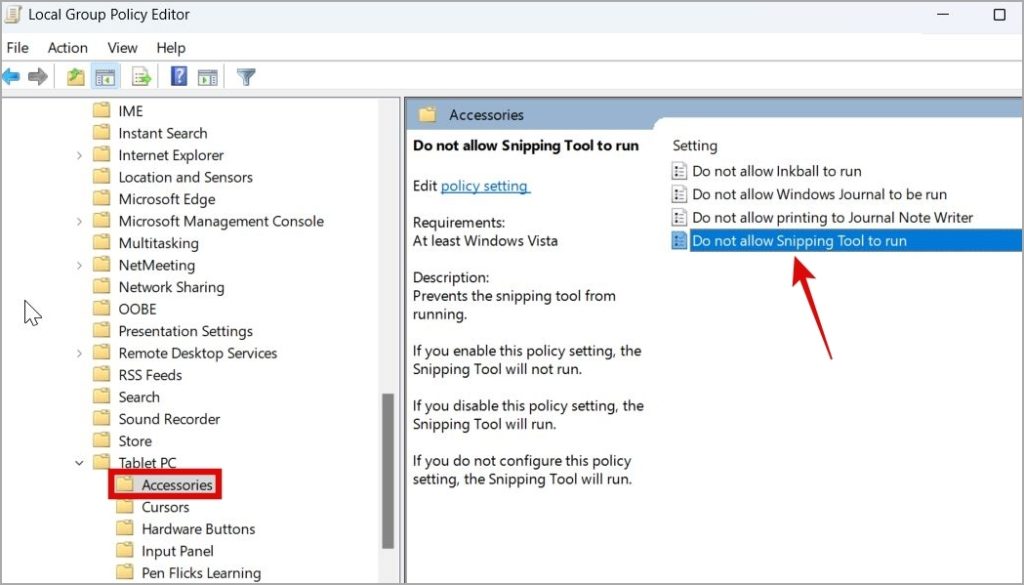Select Do not allow Inkball to run

point(776,171)
